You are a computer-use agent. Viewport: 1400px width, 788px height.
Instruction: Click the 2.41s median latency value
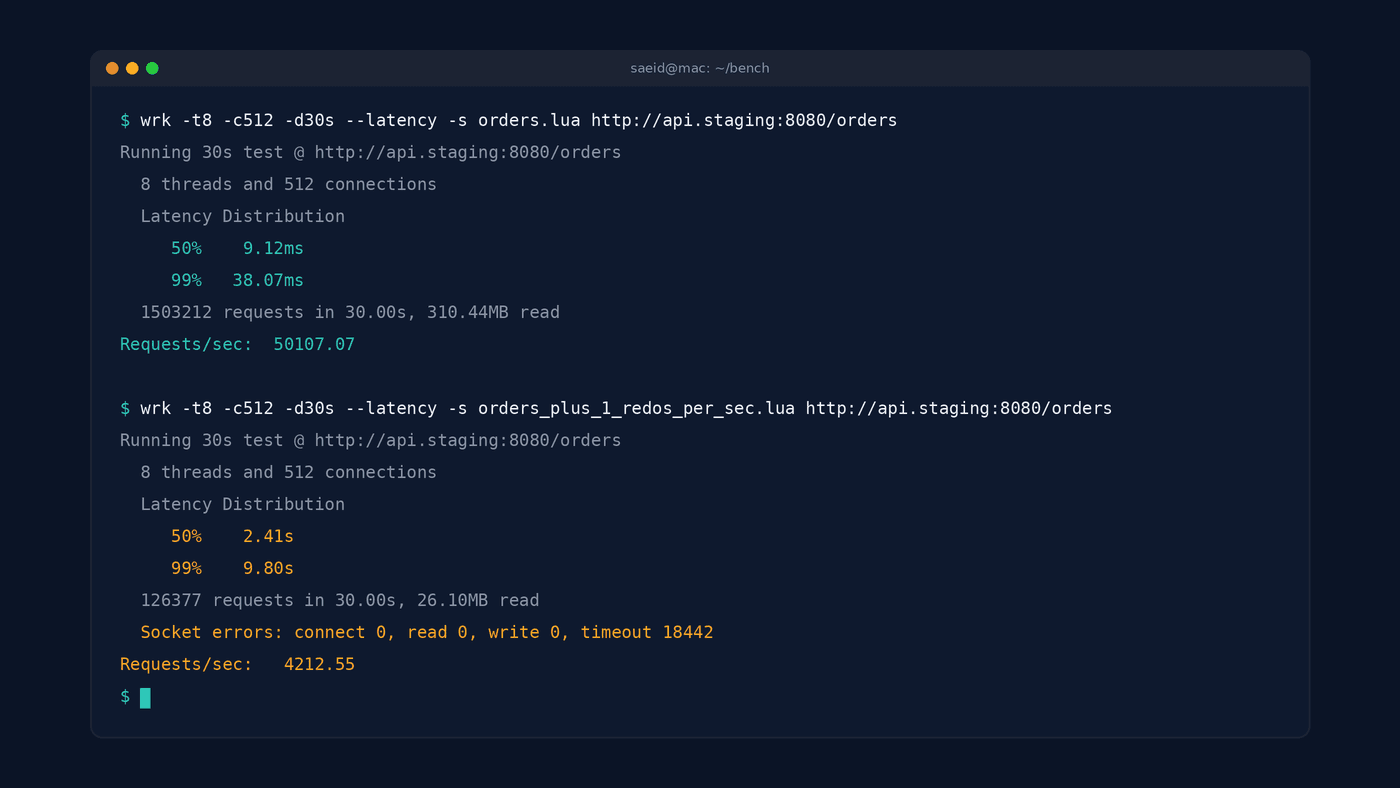click(x=268, y=536)
